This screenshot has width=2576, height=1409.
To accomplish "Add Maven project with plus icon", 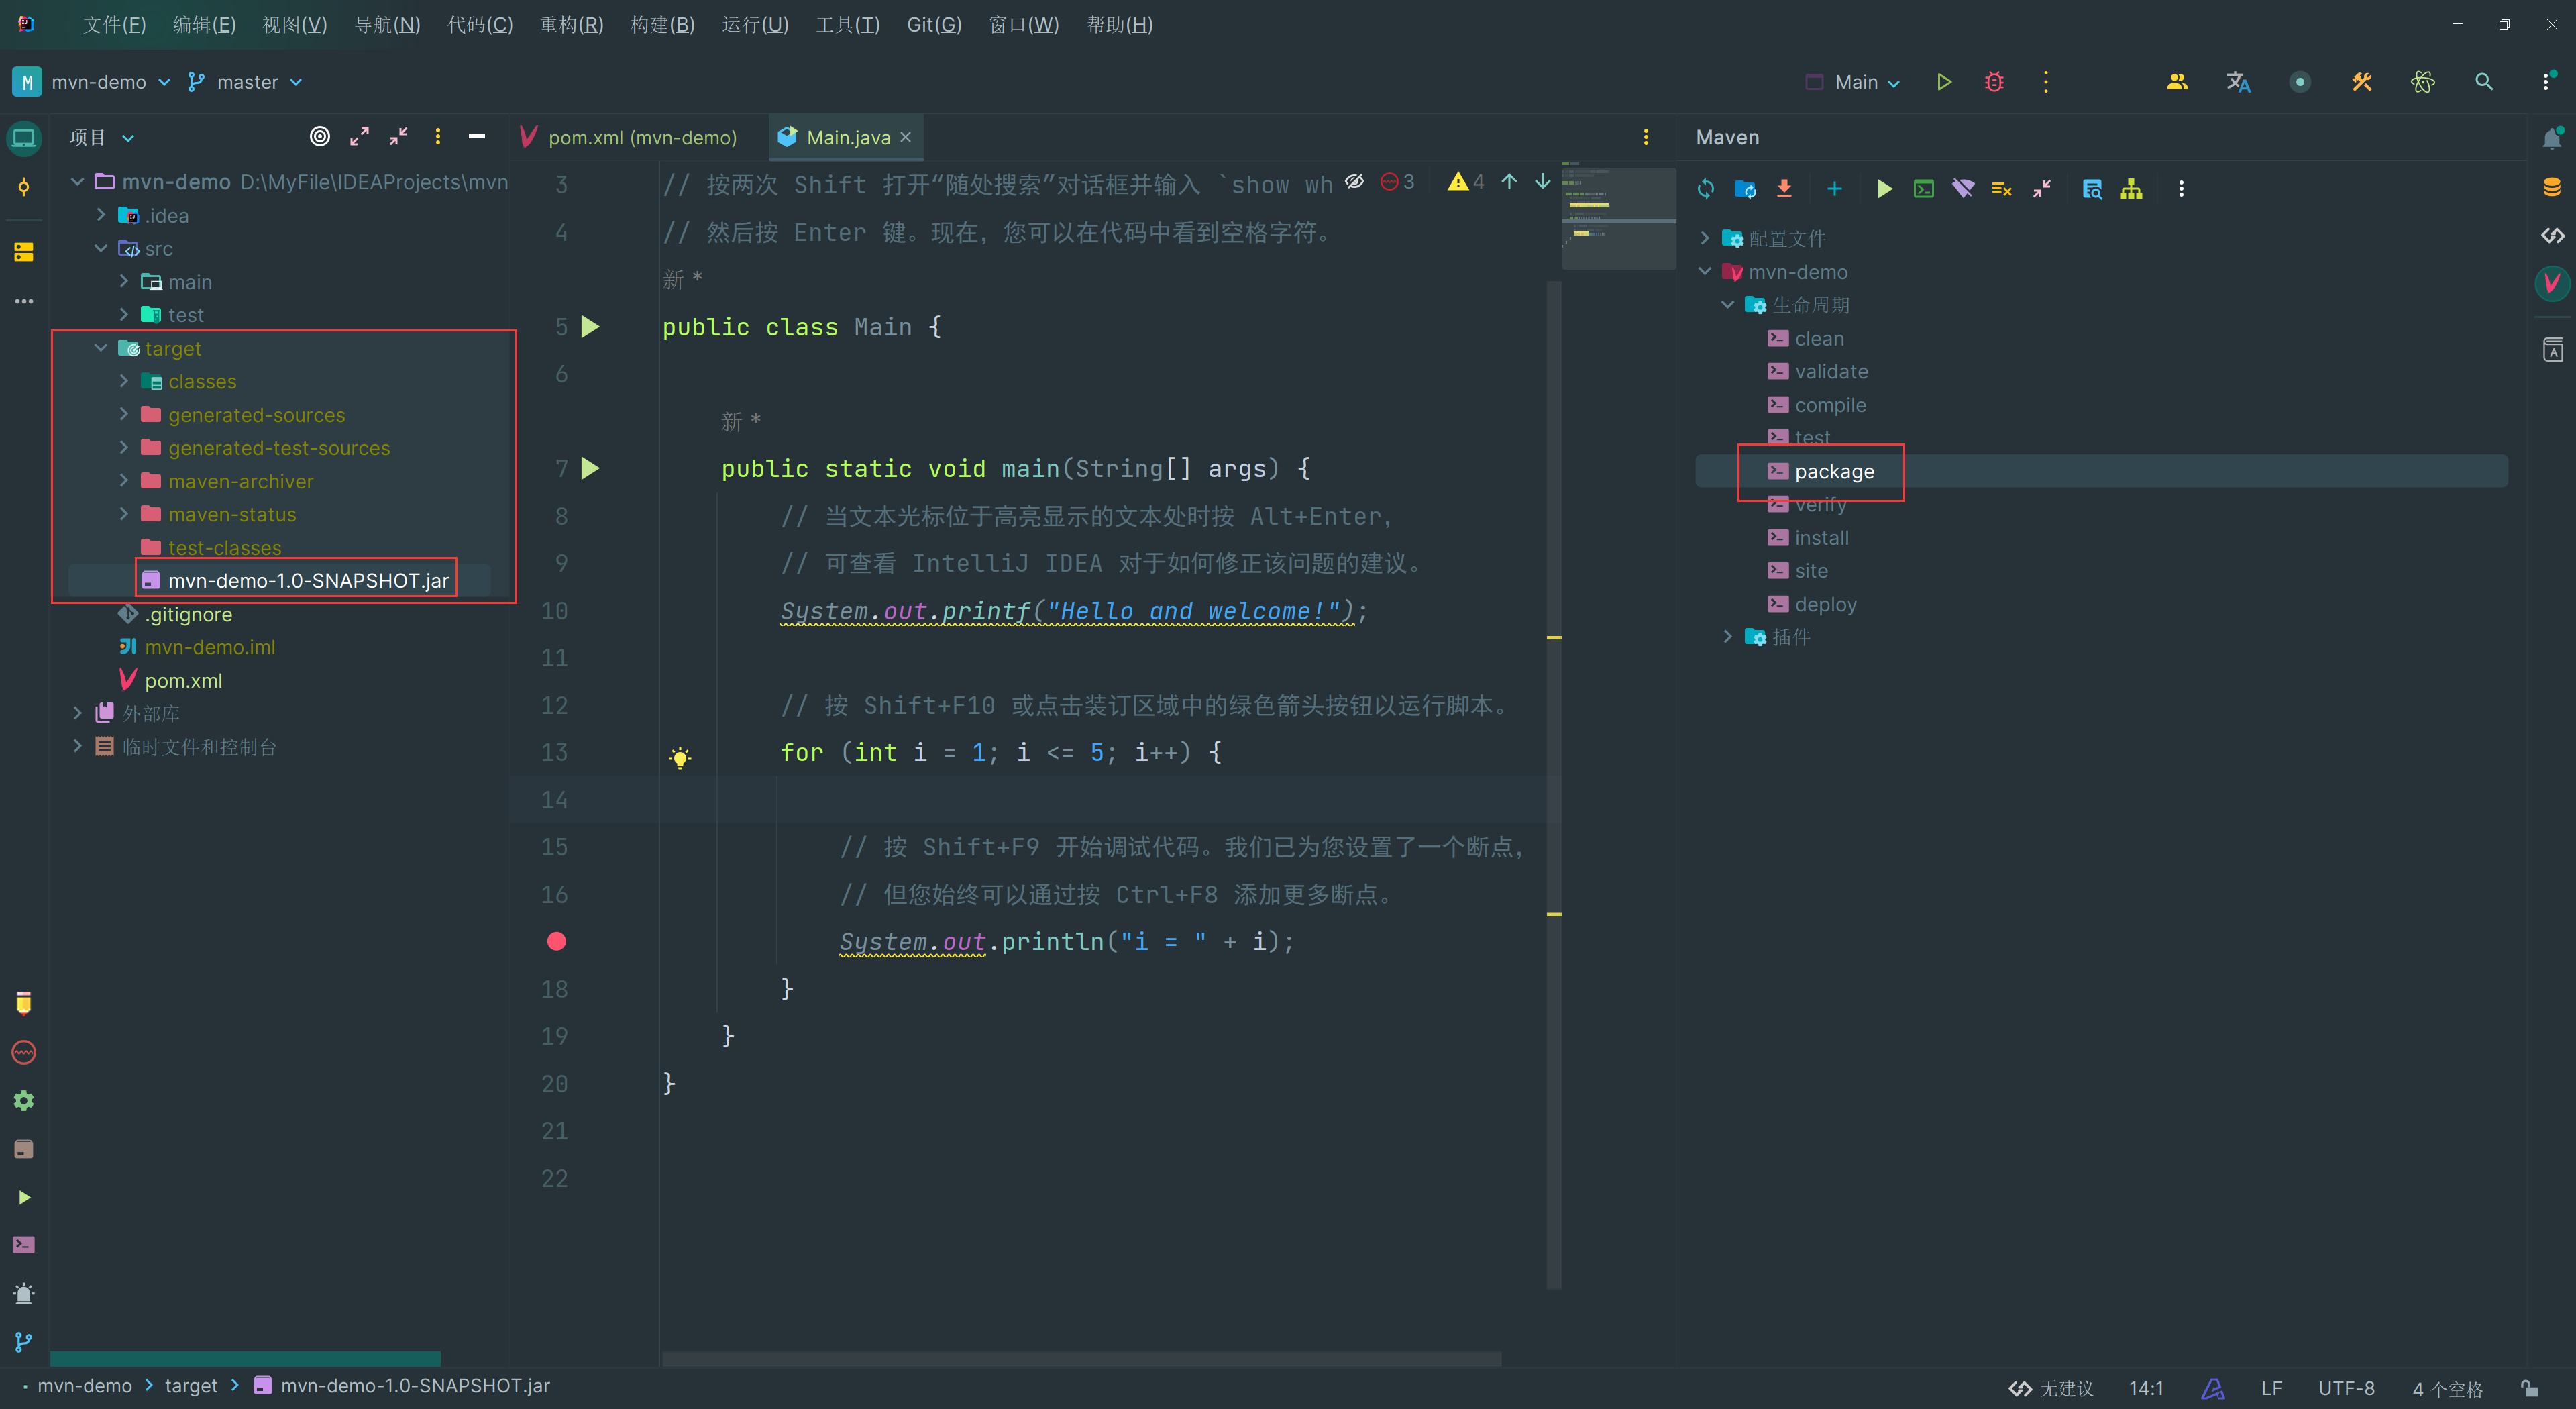I will [x=1834, y=189].
